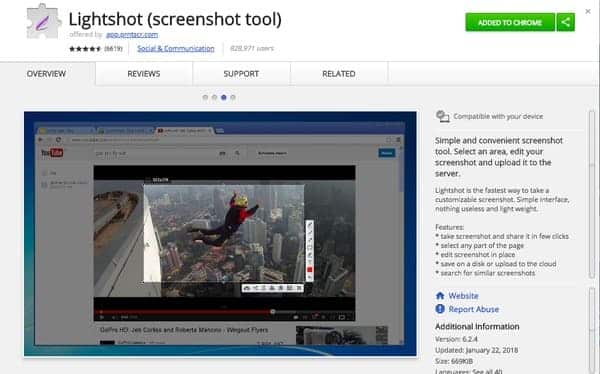600x374 pixels.
Task: Select the third carousel dot
Action: [x=223, y=97]
